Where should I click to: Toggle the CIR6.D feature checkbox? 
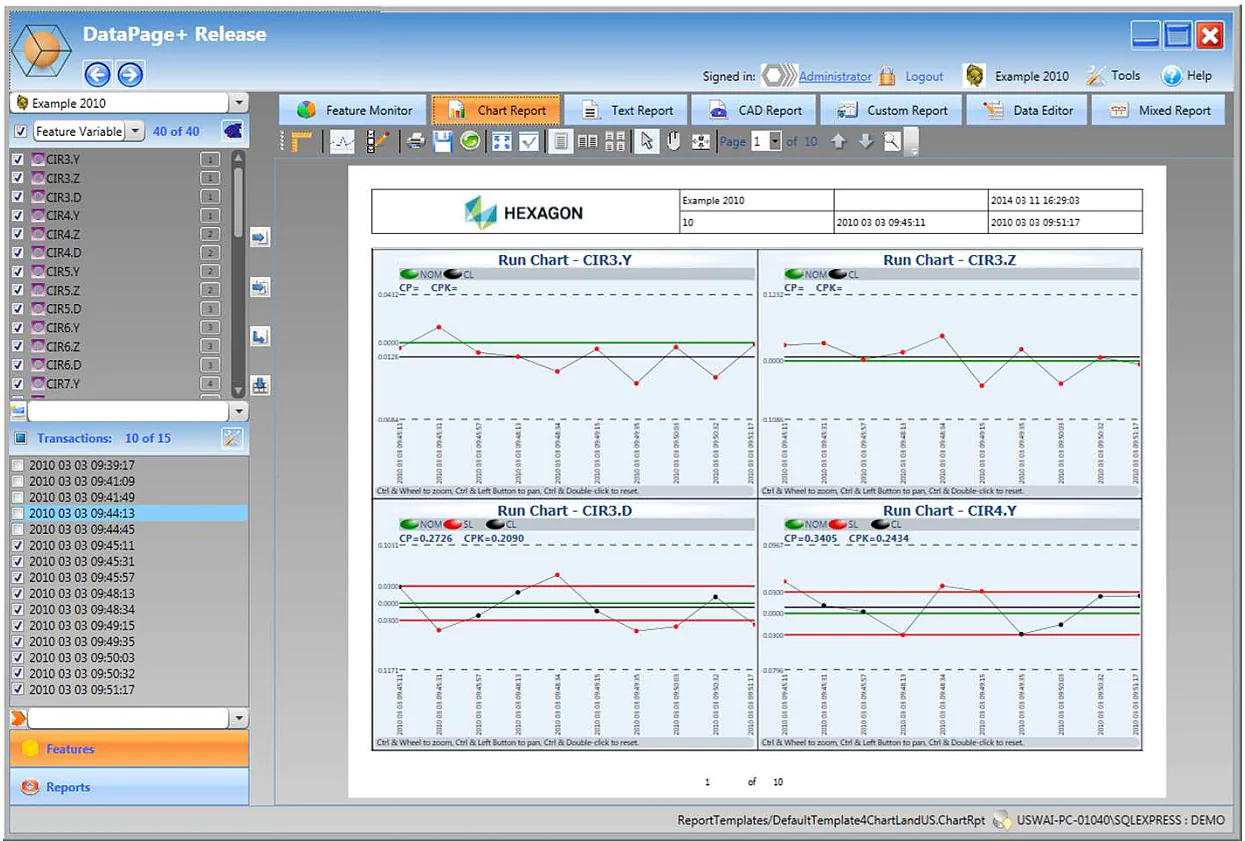coord(17,365)
